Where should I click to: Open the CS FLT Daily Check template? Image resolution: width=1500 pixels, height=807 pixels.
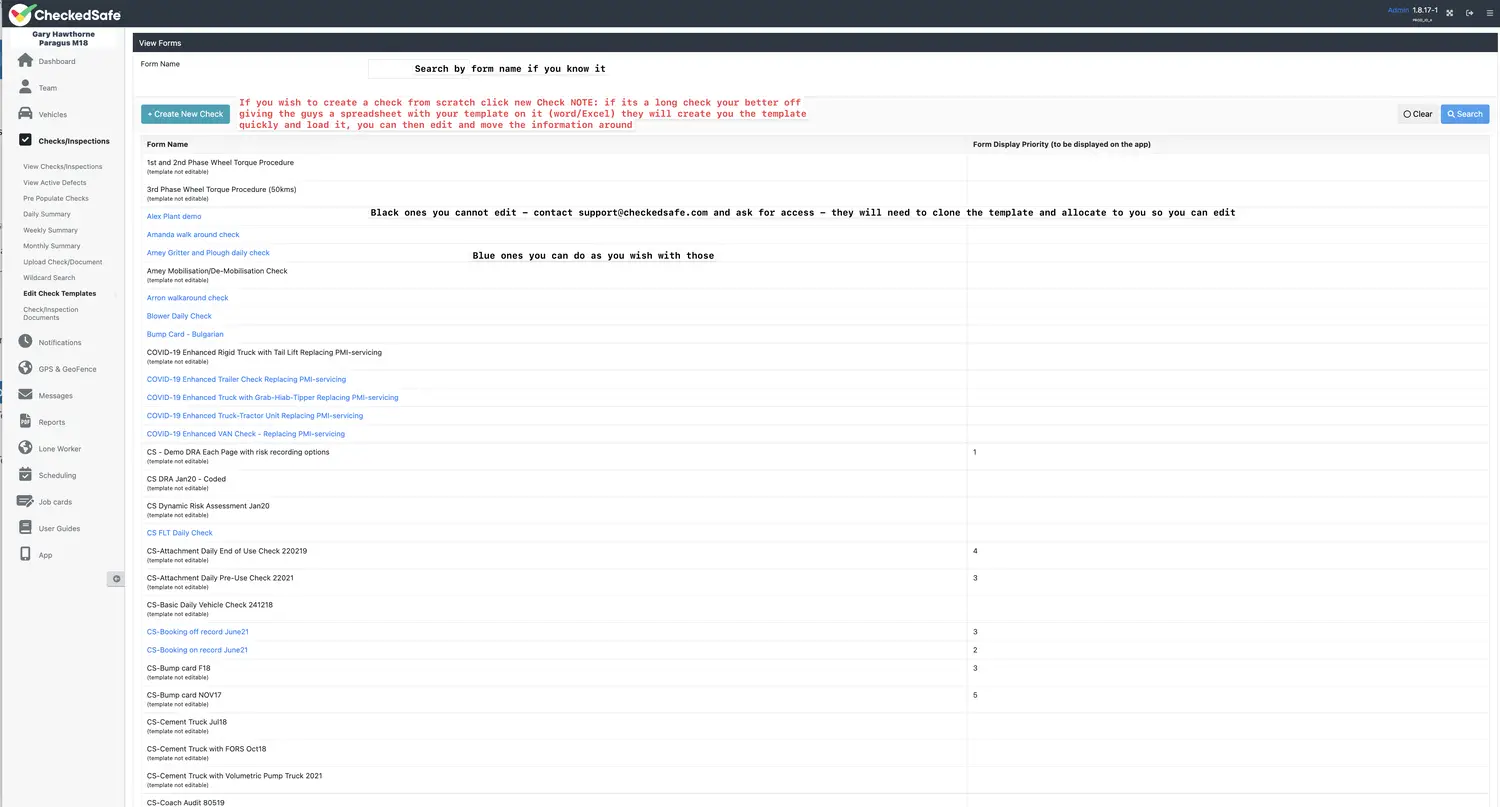(179, 532)
